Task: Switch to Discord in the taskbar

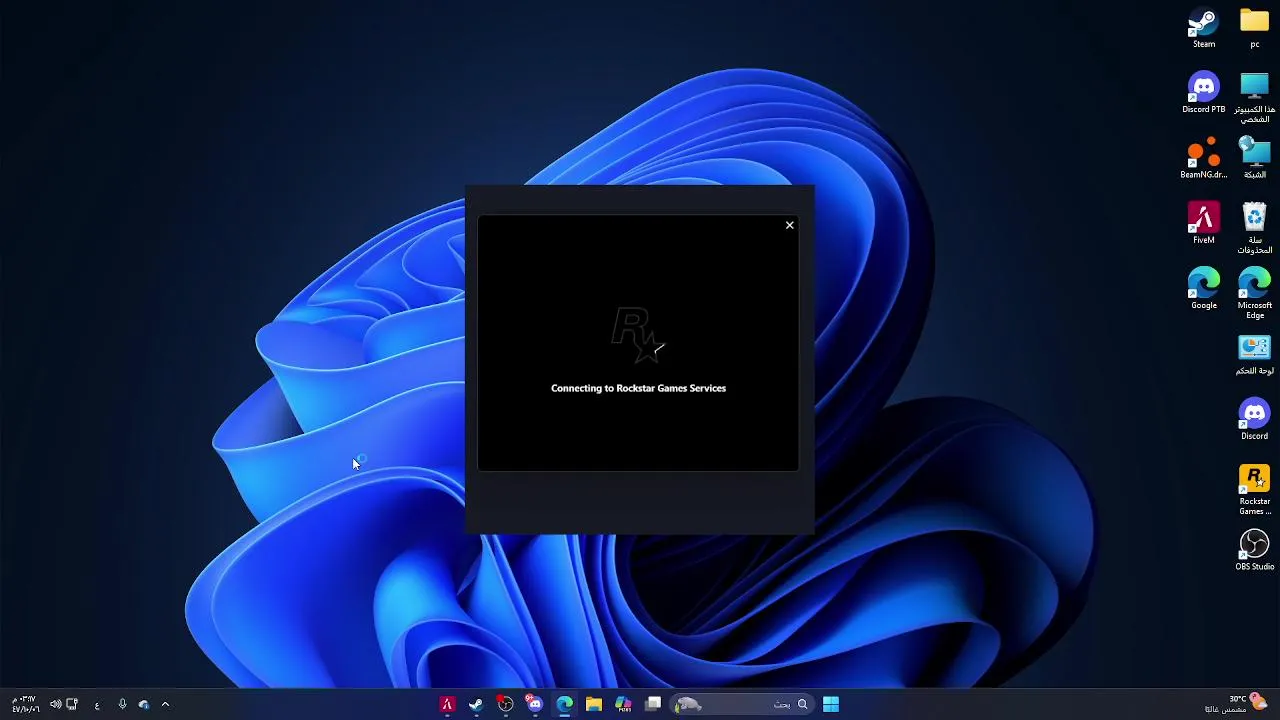Action: click(535, 705)
